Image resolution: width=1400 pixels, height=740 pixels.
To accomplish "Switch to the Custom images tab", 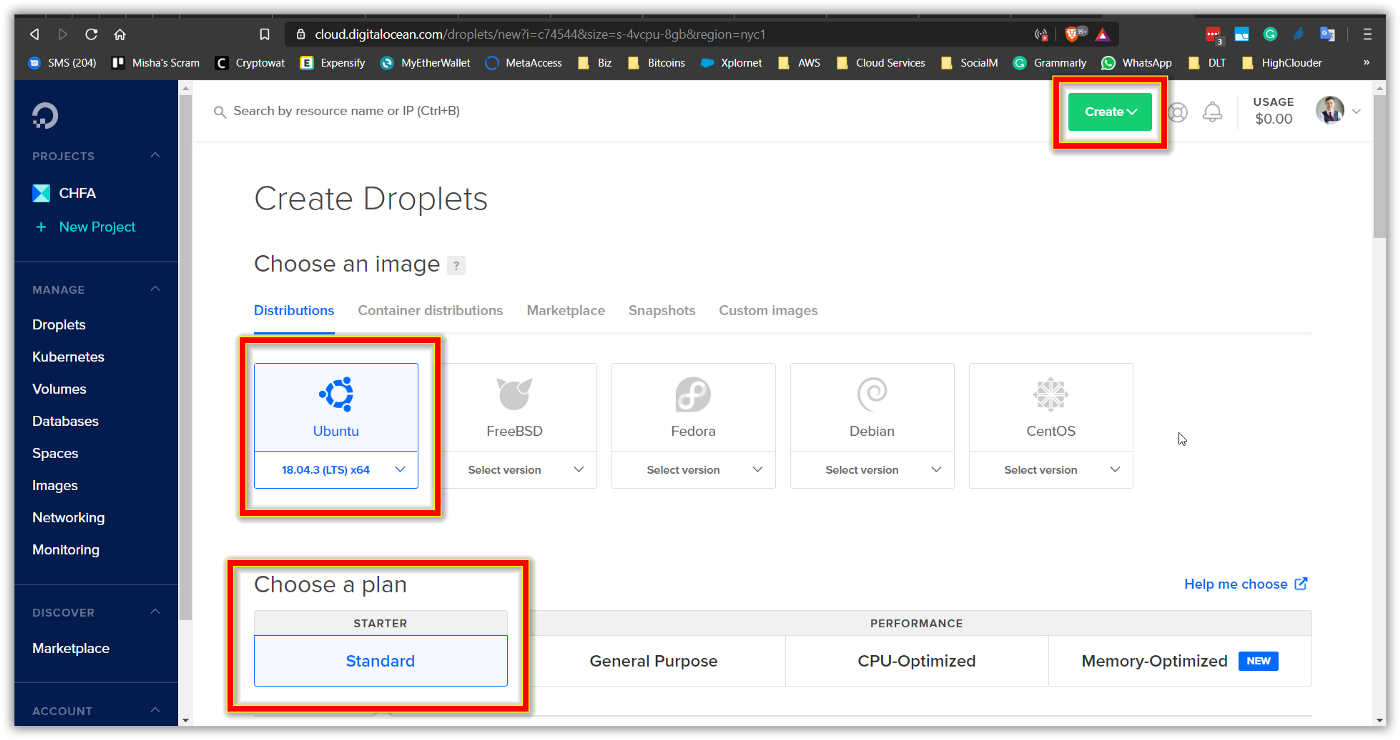I will tap(768, 311).
